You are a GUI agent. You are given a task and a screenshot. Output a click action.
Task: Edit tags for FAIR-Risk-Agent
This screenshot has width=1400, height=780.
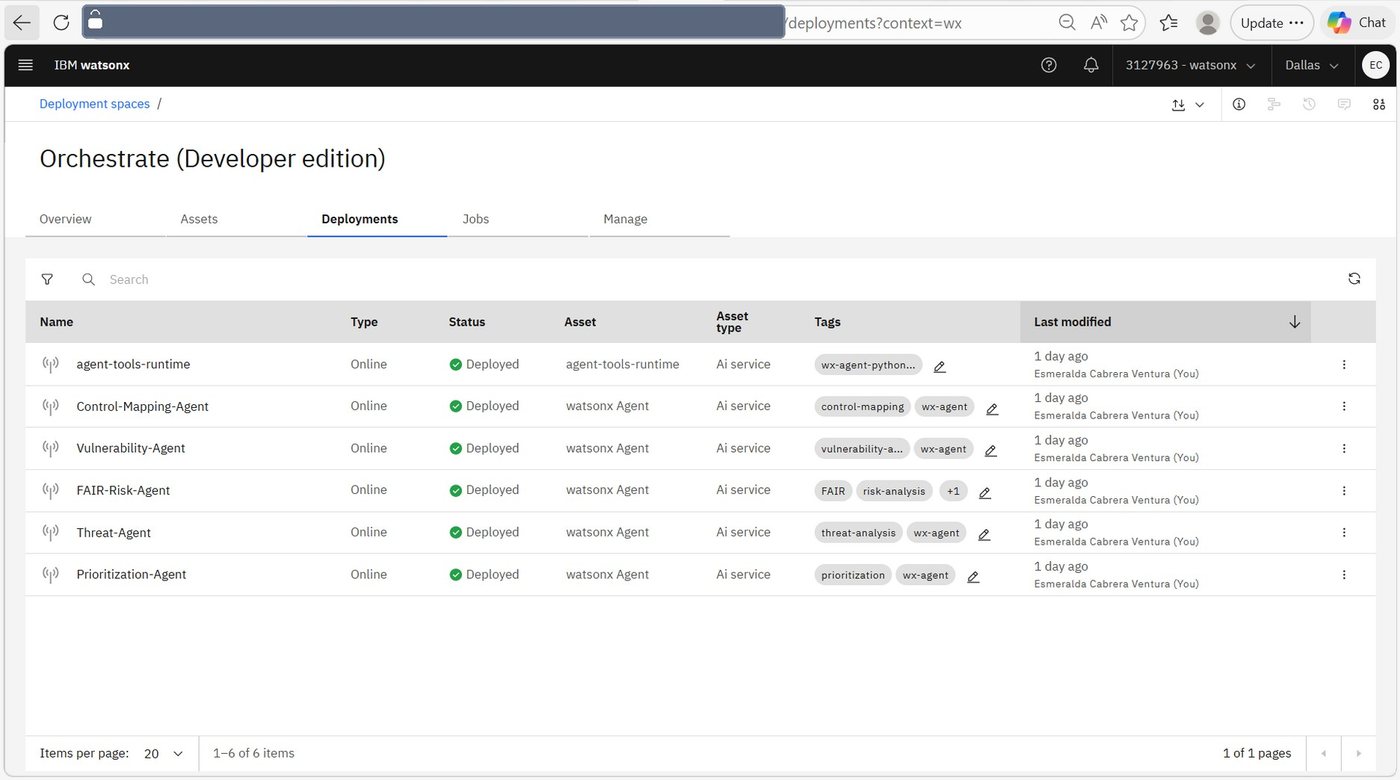pos(985,492)
